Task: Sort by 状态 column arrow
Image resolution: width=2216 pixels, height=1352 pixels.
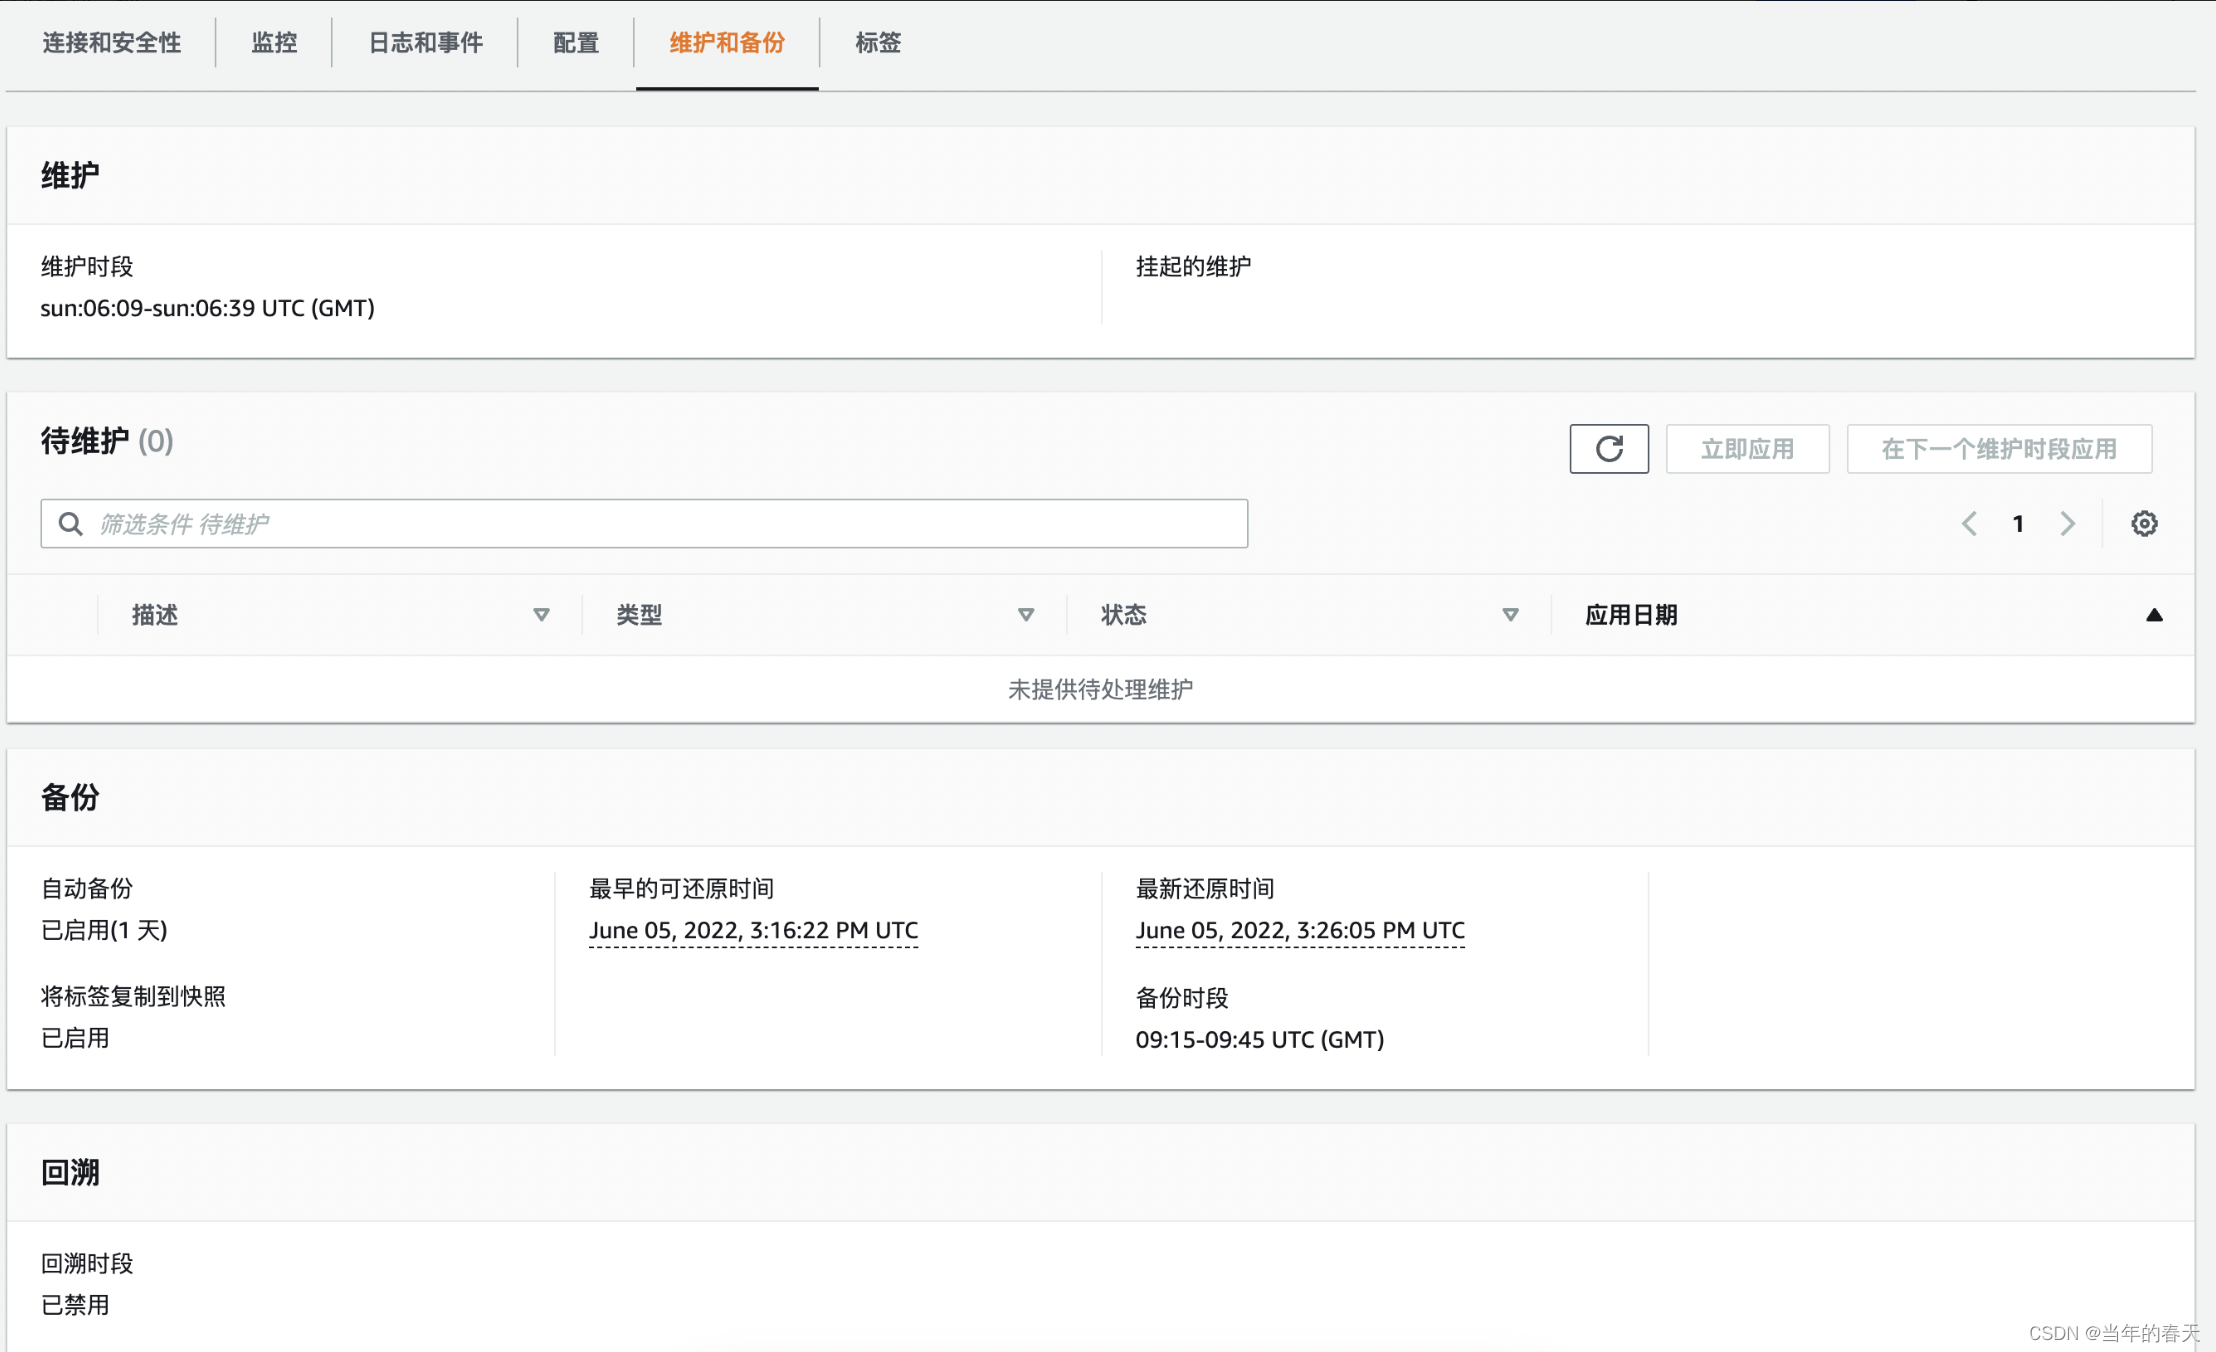Action: point(1510,615)
